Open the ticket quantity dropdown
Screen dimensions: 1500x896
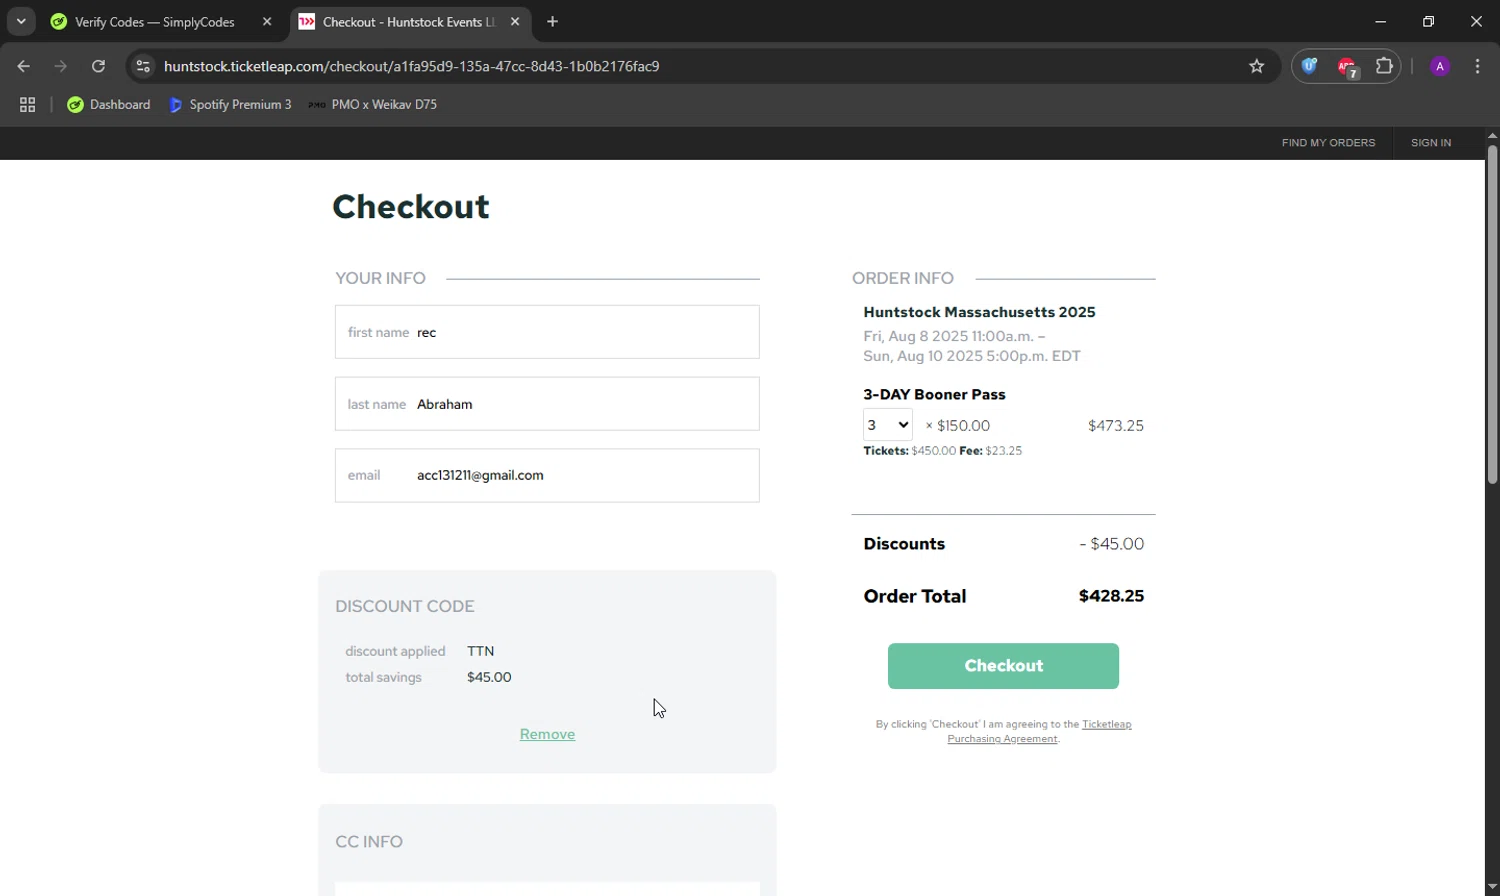888,425
